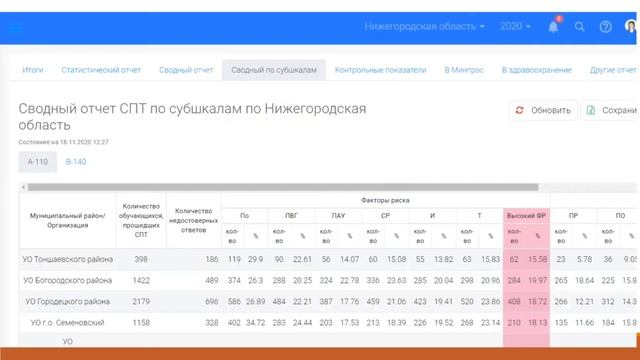Click the Муниципальный район/Организация column header
This screenshot has height=360, width=640.
(68, 220)
